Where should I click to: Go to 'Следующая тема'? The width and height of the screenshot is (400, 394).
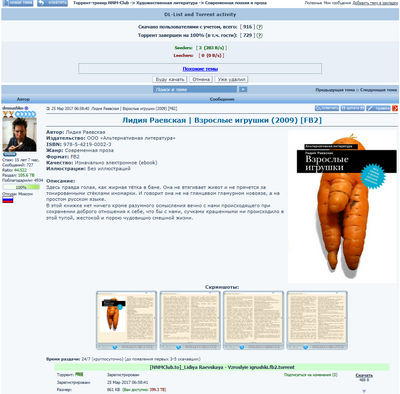[x=378, y=90]
